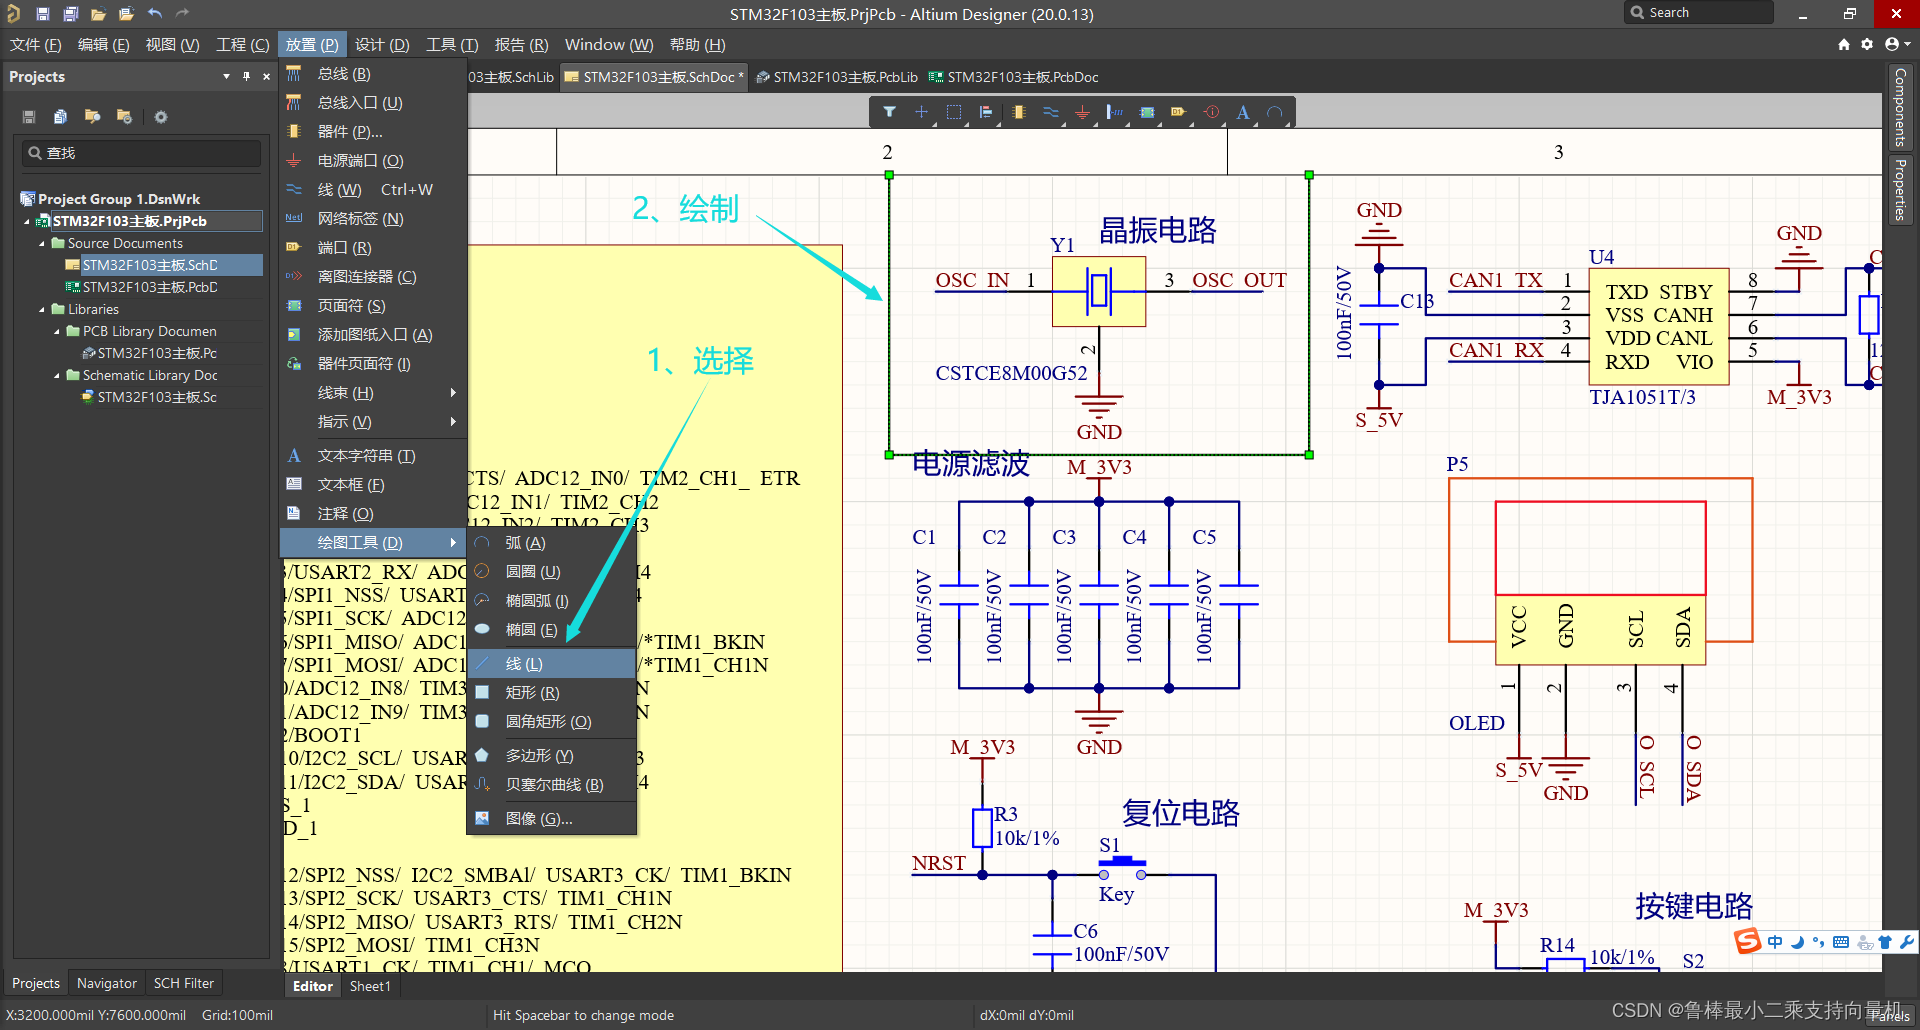Open the Navigator panel tab
Viewport: 1920px width, 1030px height.
click(106, 983)
